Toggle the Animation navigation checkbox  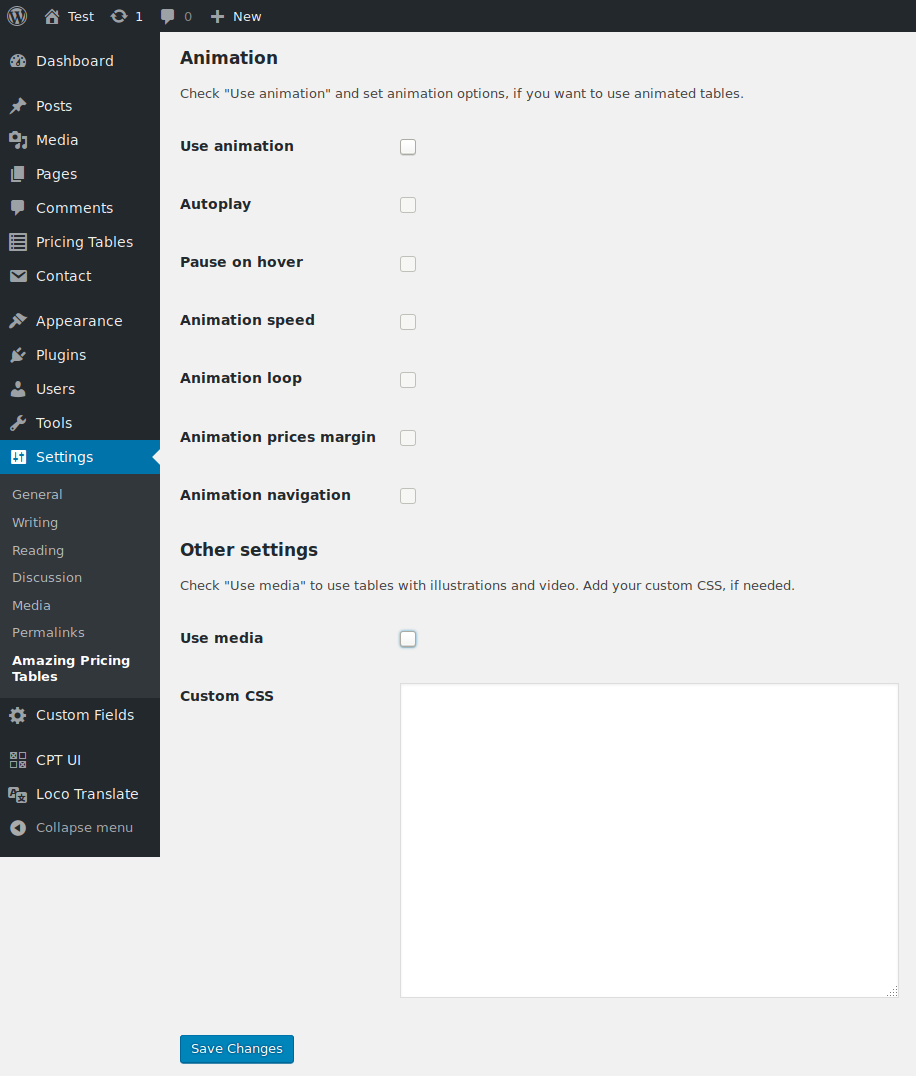(x=408, y=496)
